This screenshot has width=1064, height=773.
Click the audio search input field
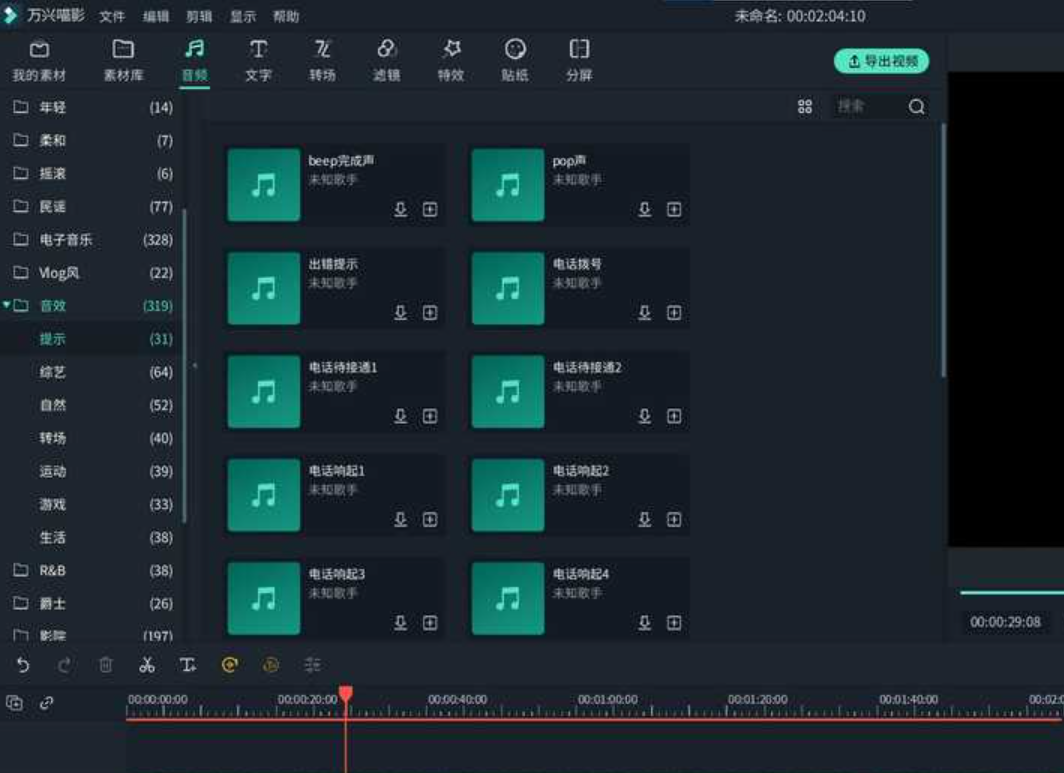pyautogui.click(x=869, y=107)
